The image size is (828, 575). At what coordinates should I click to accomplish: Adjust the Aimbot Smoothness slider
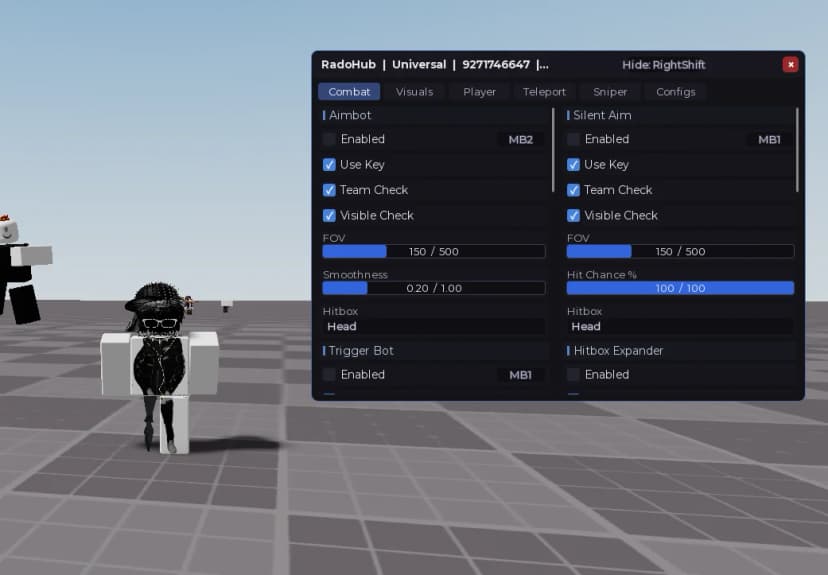[x=434, y=288]
